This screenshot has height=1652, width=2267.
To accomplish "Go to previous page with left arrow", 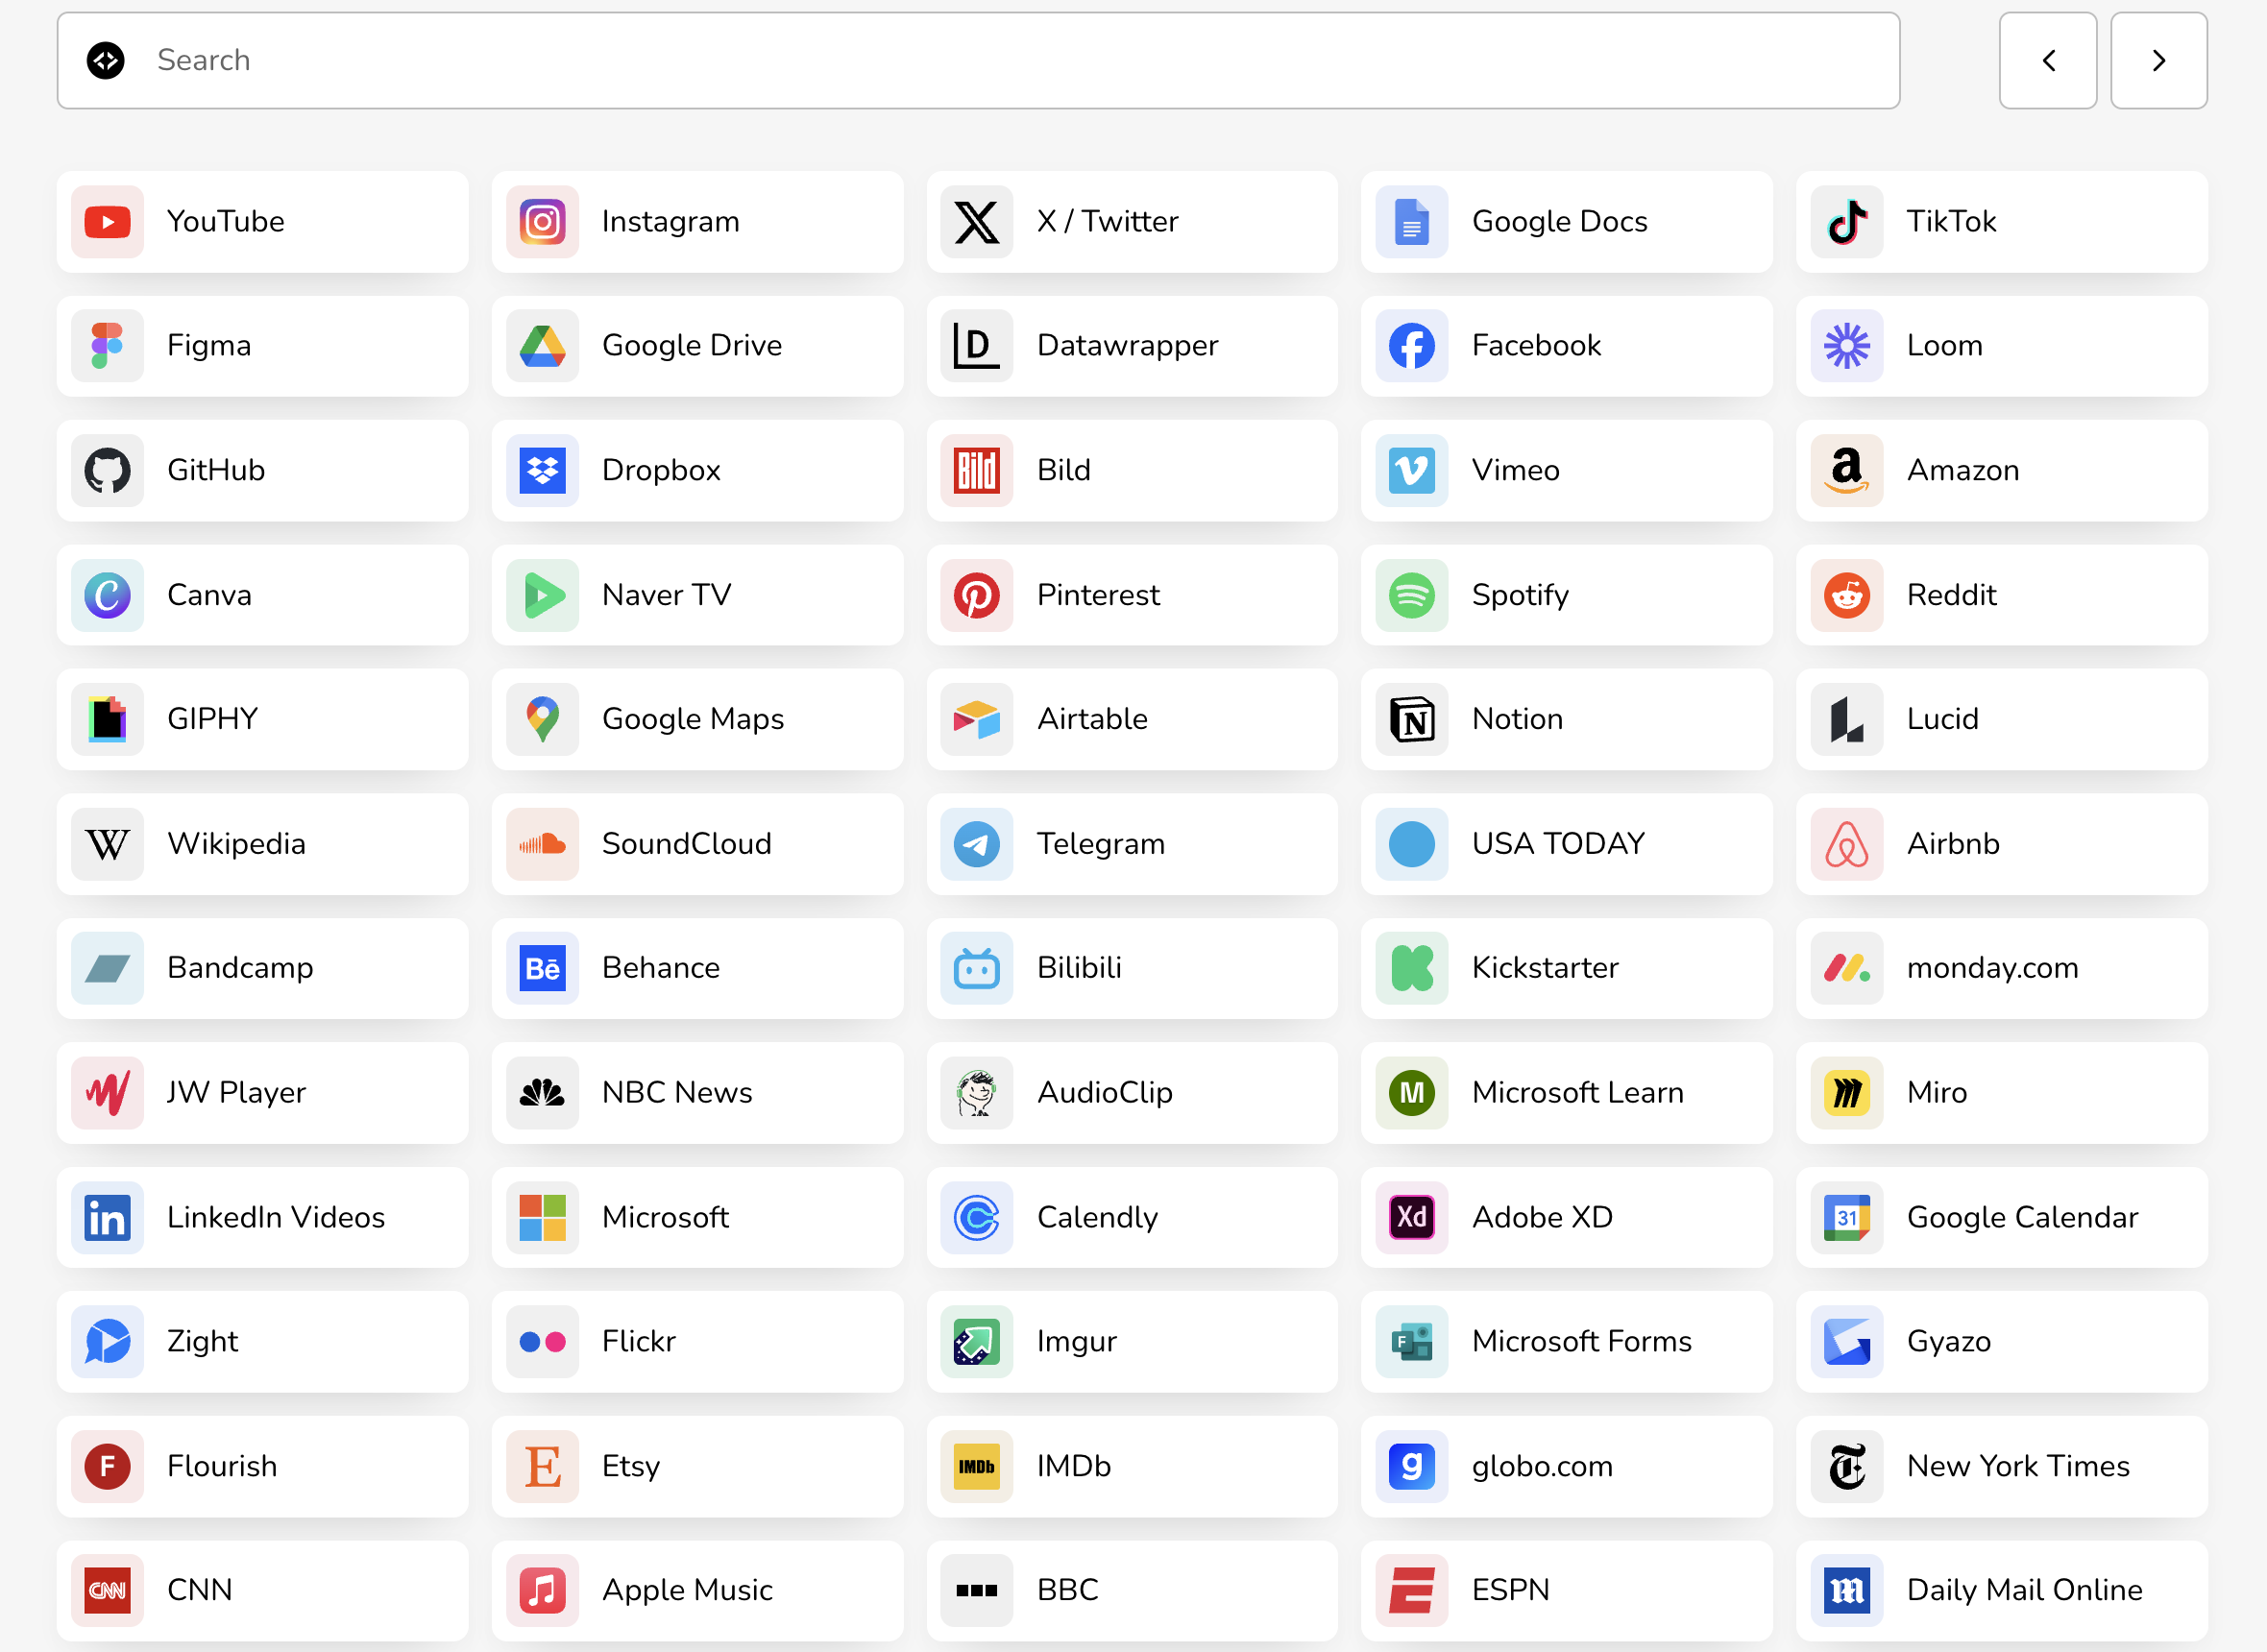I will pos(2047,60).
